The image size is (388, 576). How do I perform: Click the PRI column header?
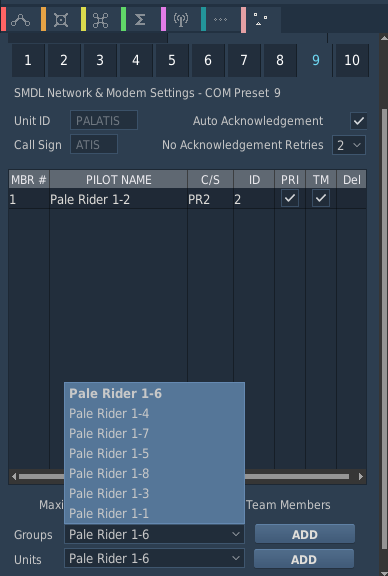(x=290, y=180)
